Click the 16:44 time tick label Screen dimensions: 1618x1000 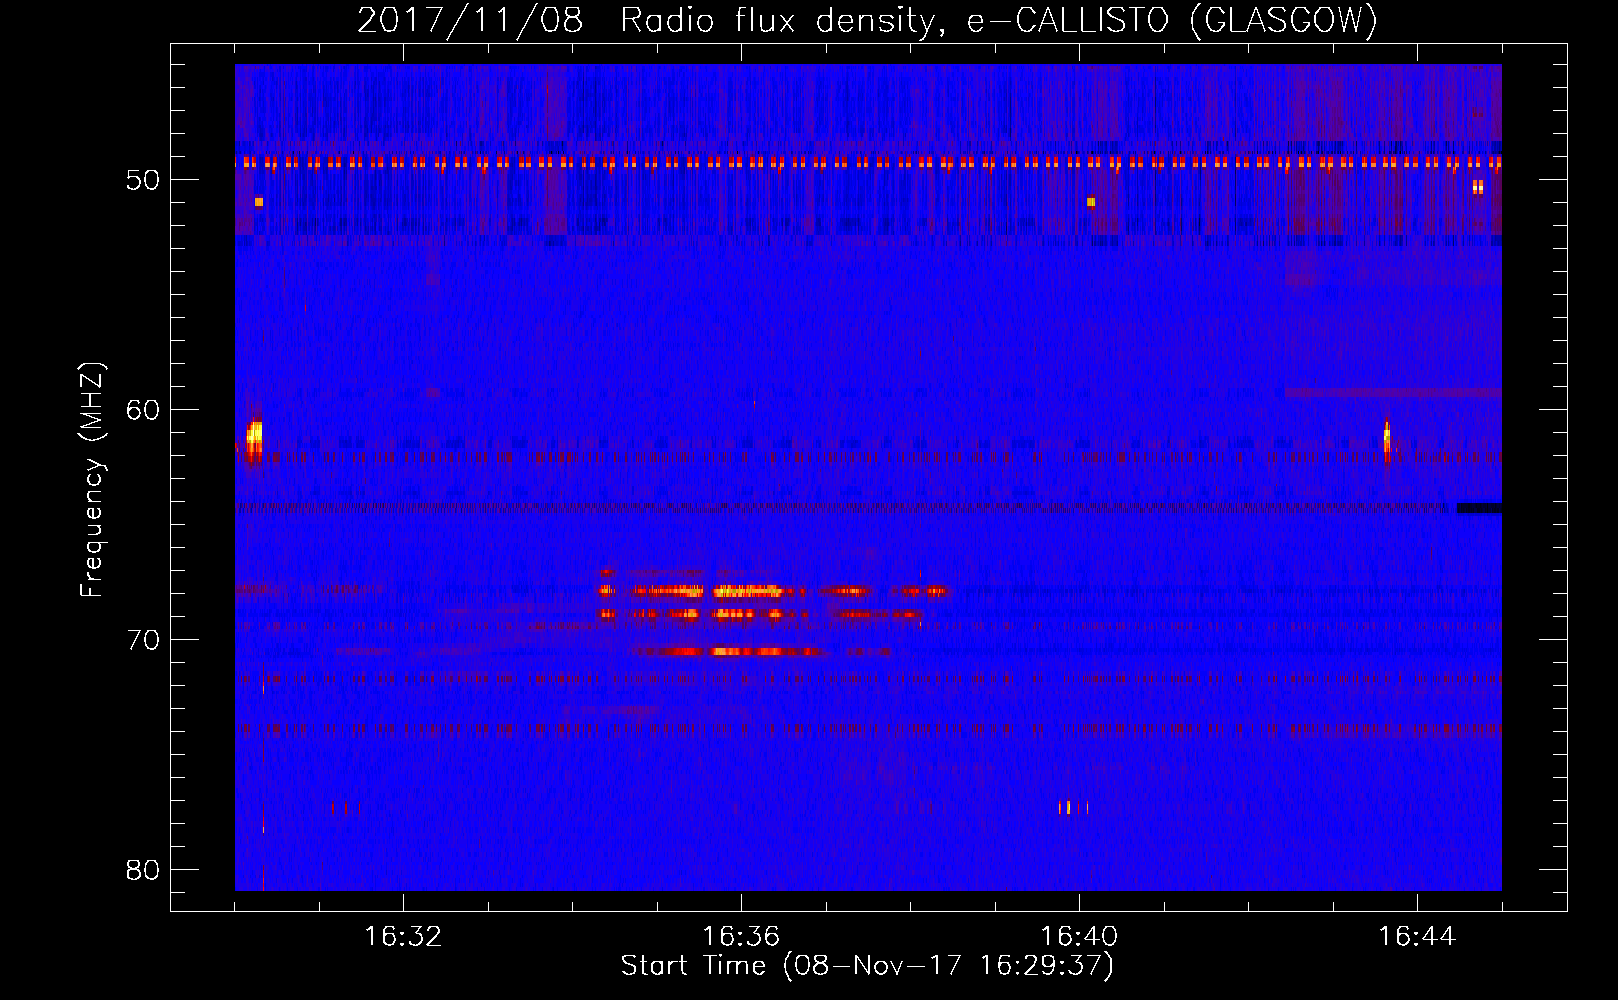1417,937
